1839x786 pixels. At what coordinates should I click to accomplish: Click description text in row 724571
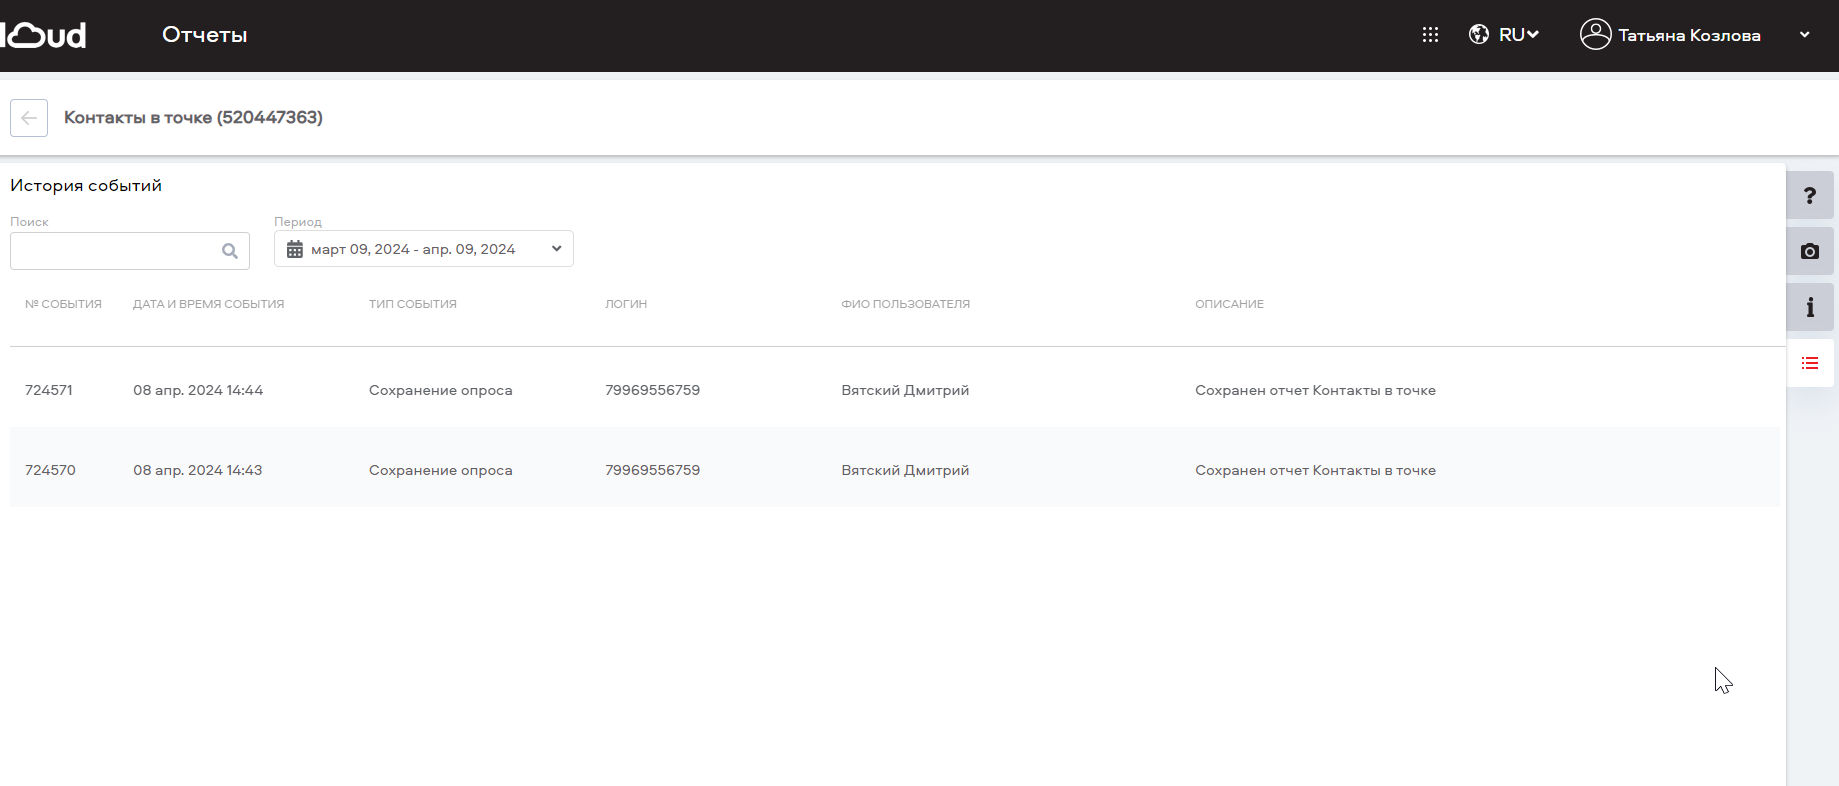(x=1316, y=390)
